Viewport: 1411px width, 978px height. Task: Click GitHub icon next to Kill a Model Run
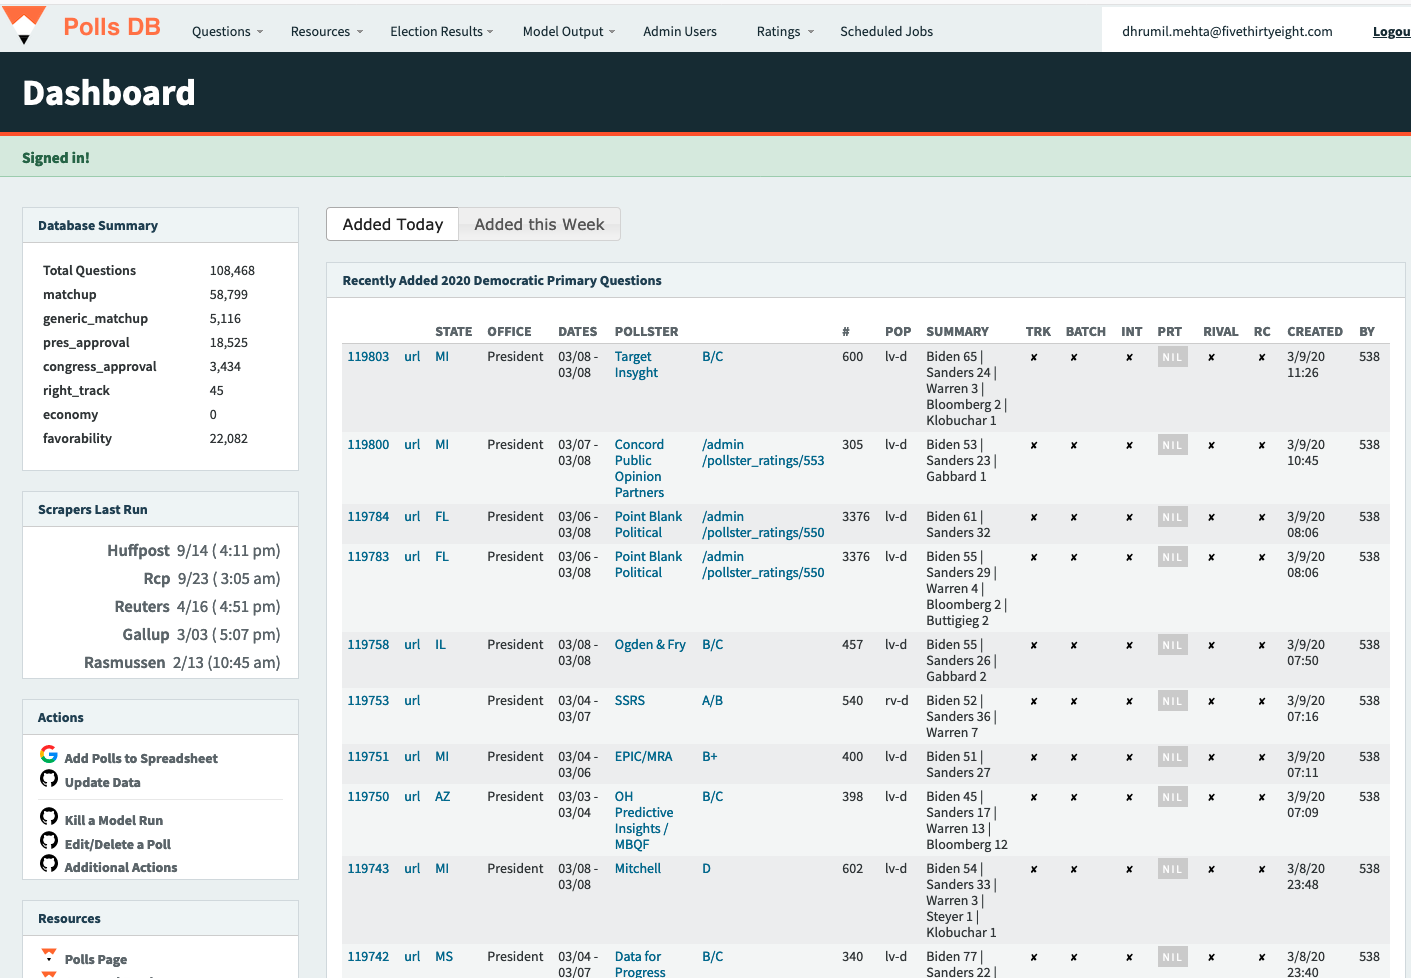49,816
